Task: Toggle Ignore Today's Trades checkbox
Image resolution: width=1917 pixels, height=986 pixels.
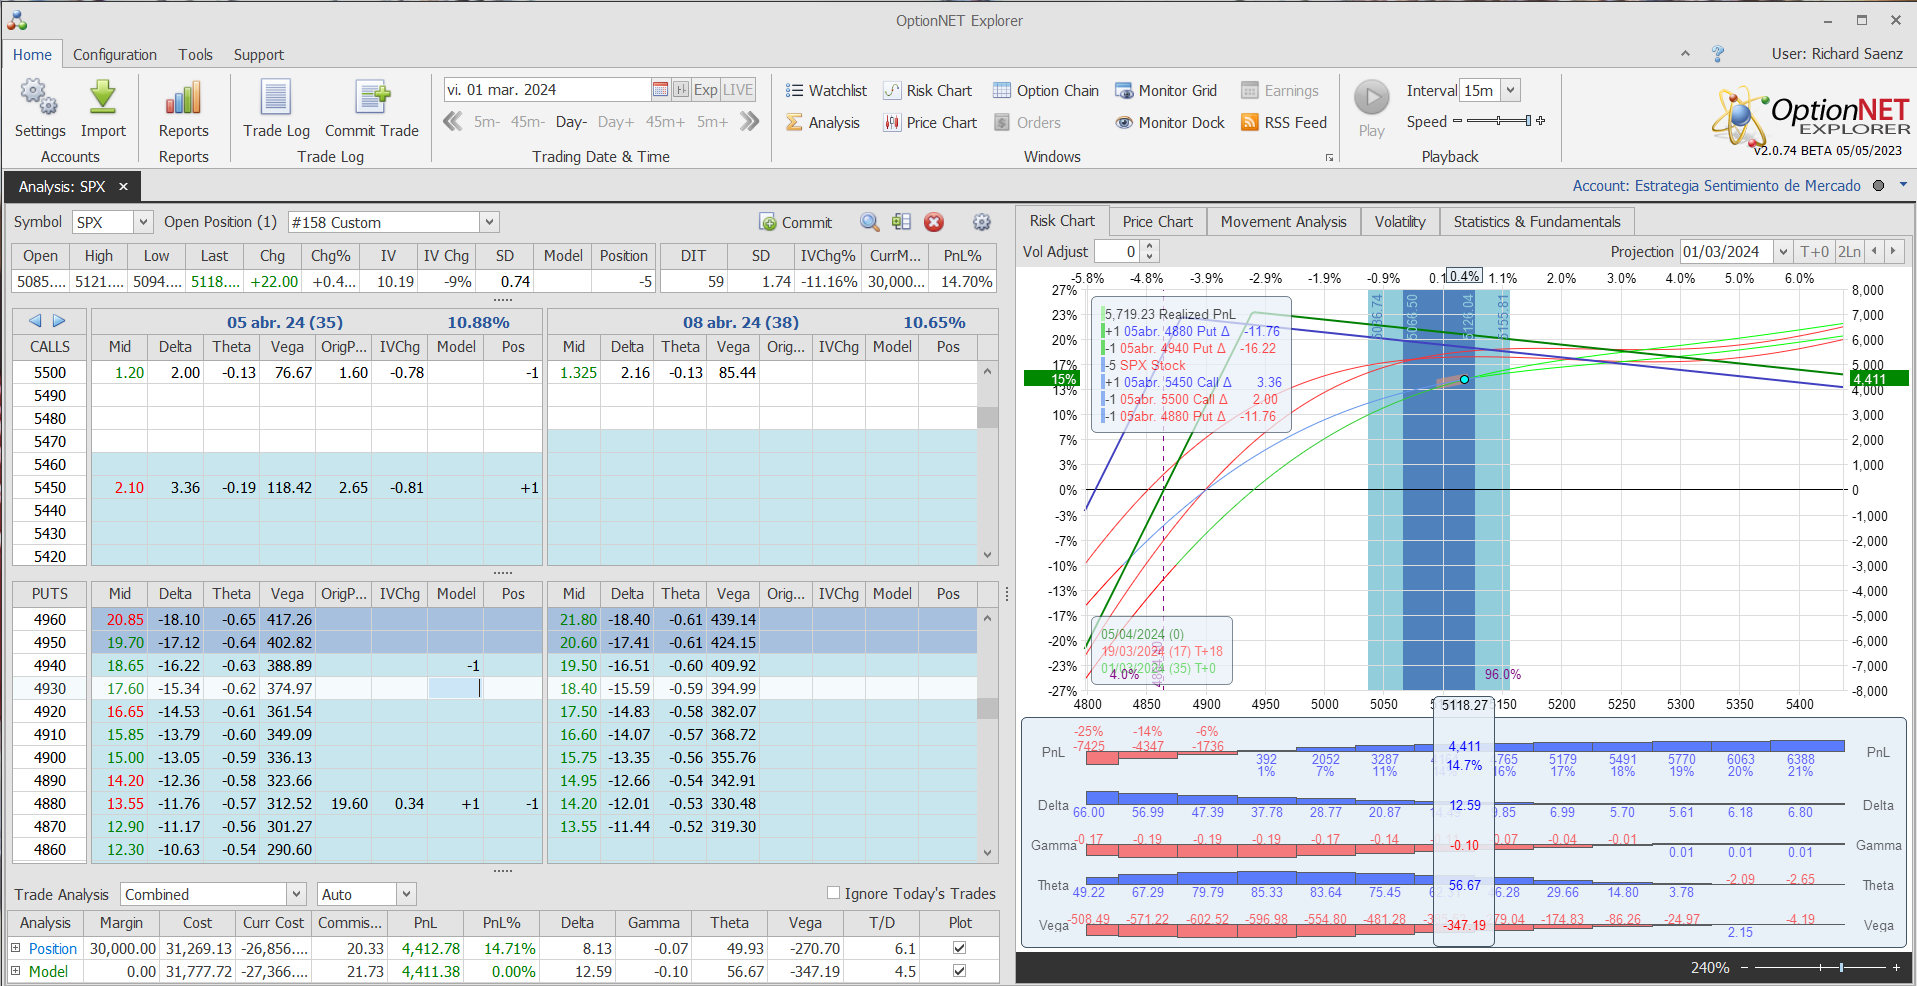Action: tap(833, 893)
